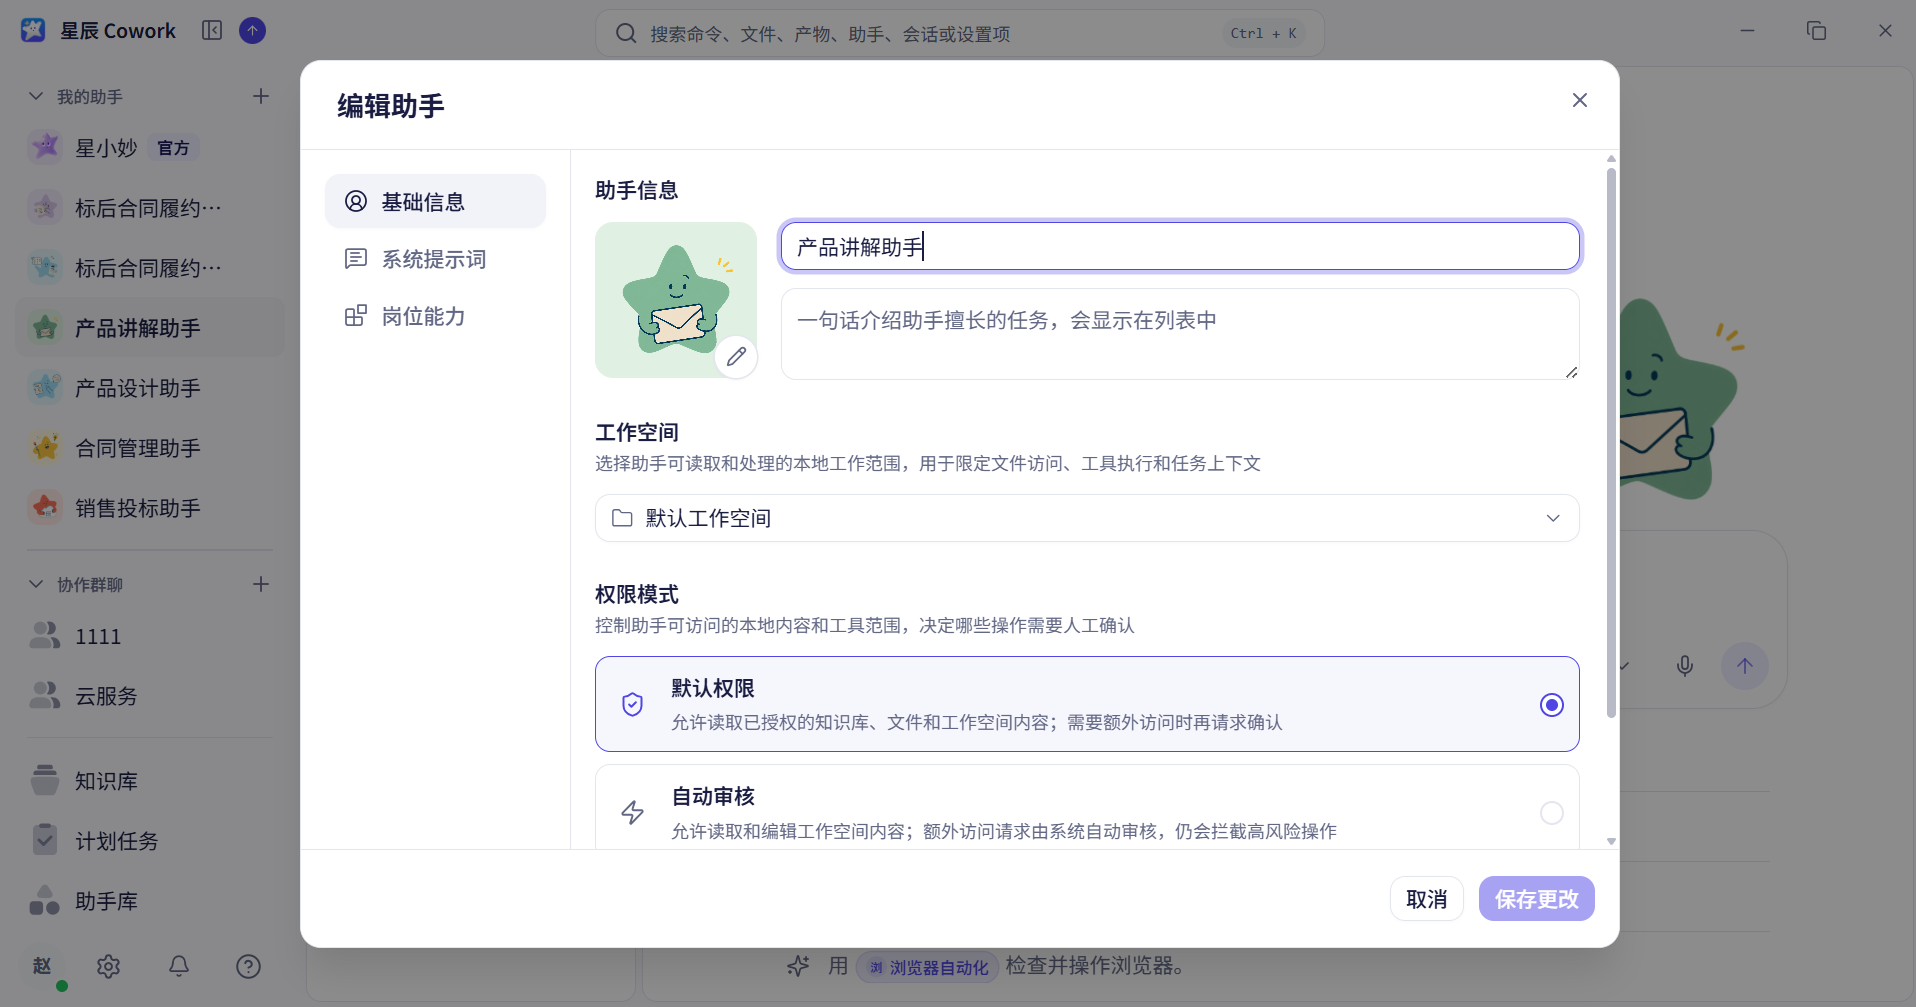Viewport: 1916px width, 1007px height.
Task: Select 自动审核 radio button
Action: pos(1552,813)
